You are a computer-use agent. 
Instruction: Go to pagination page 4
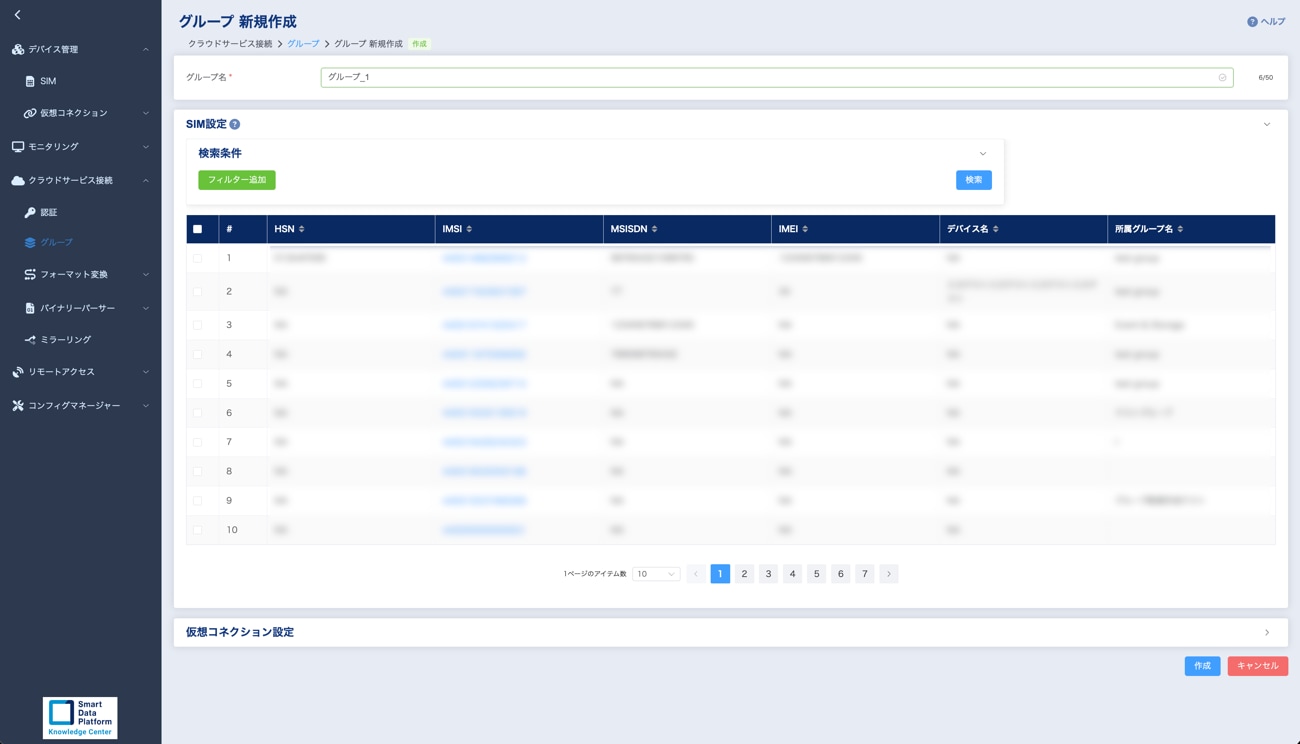click(792, 574)
